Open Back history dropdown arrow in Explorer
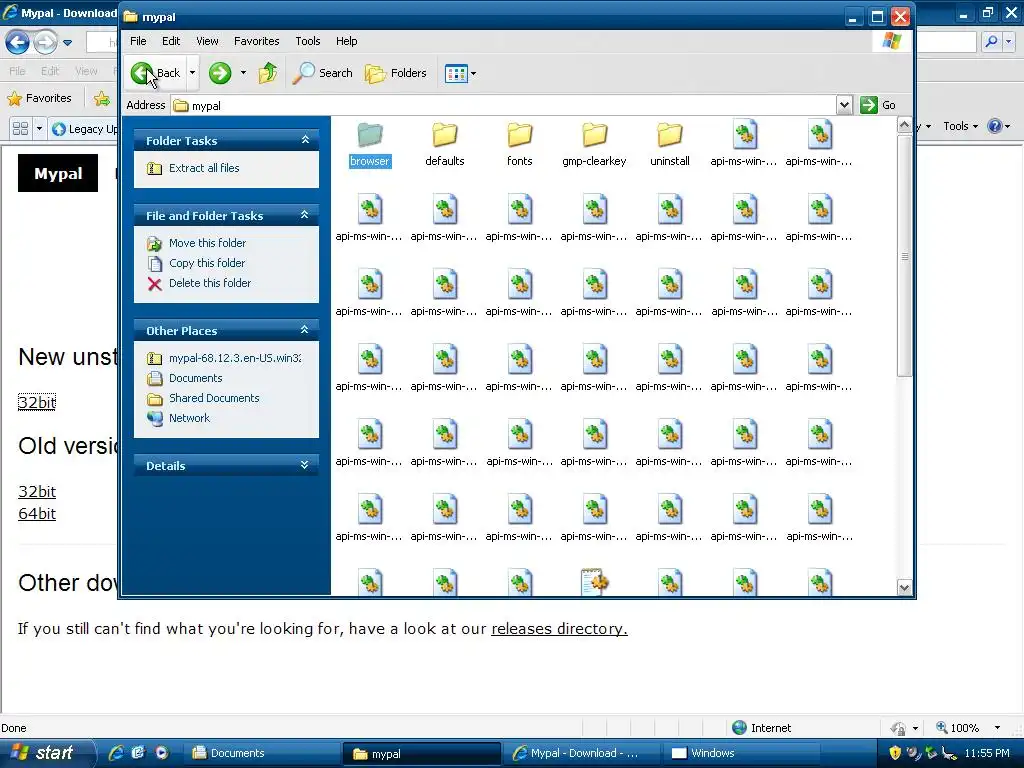 (x=192, y=73)
